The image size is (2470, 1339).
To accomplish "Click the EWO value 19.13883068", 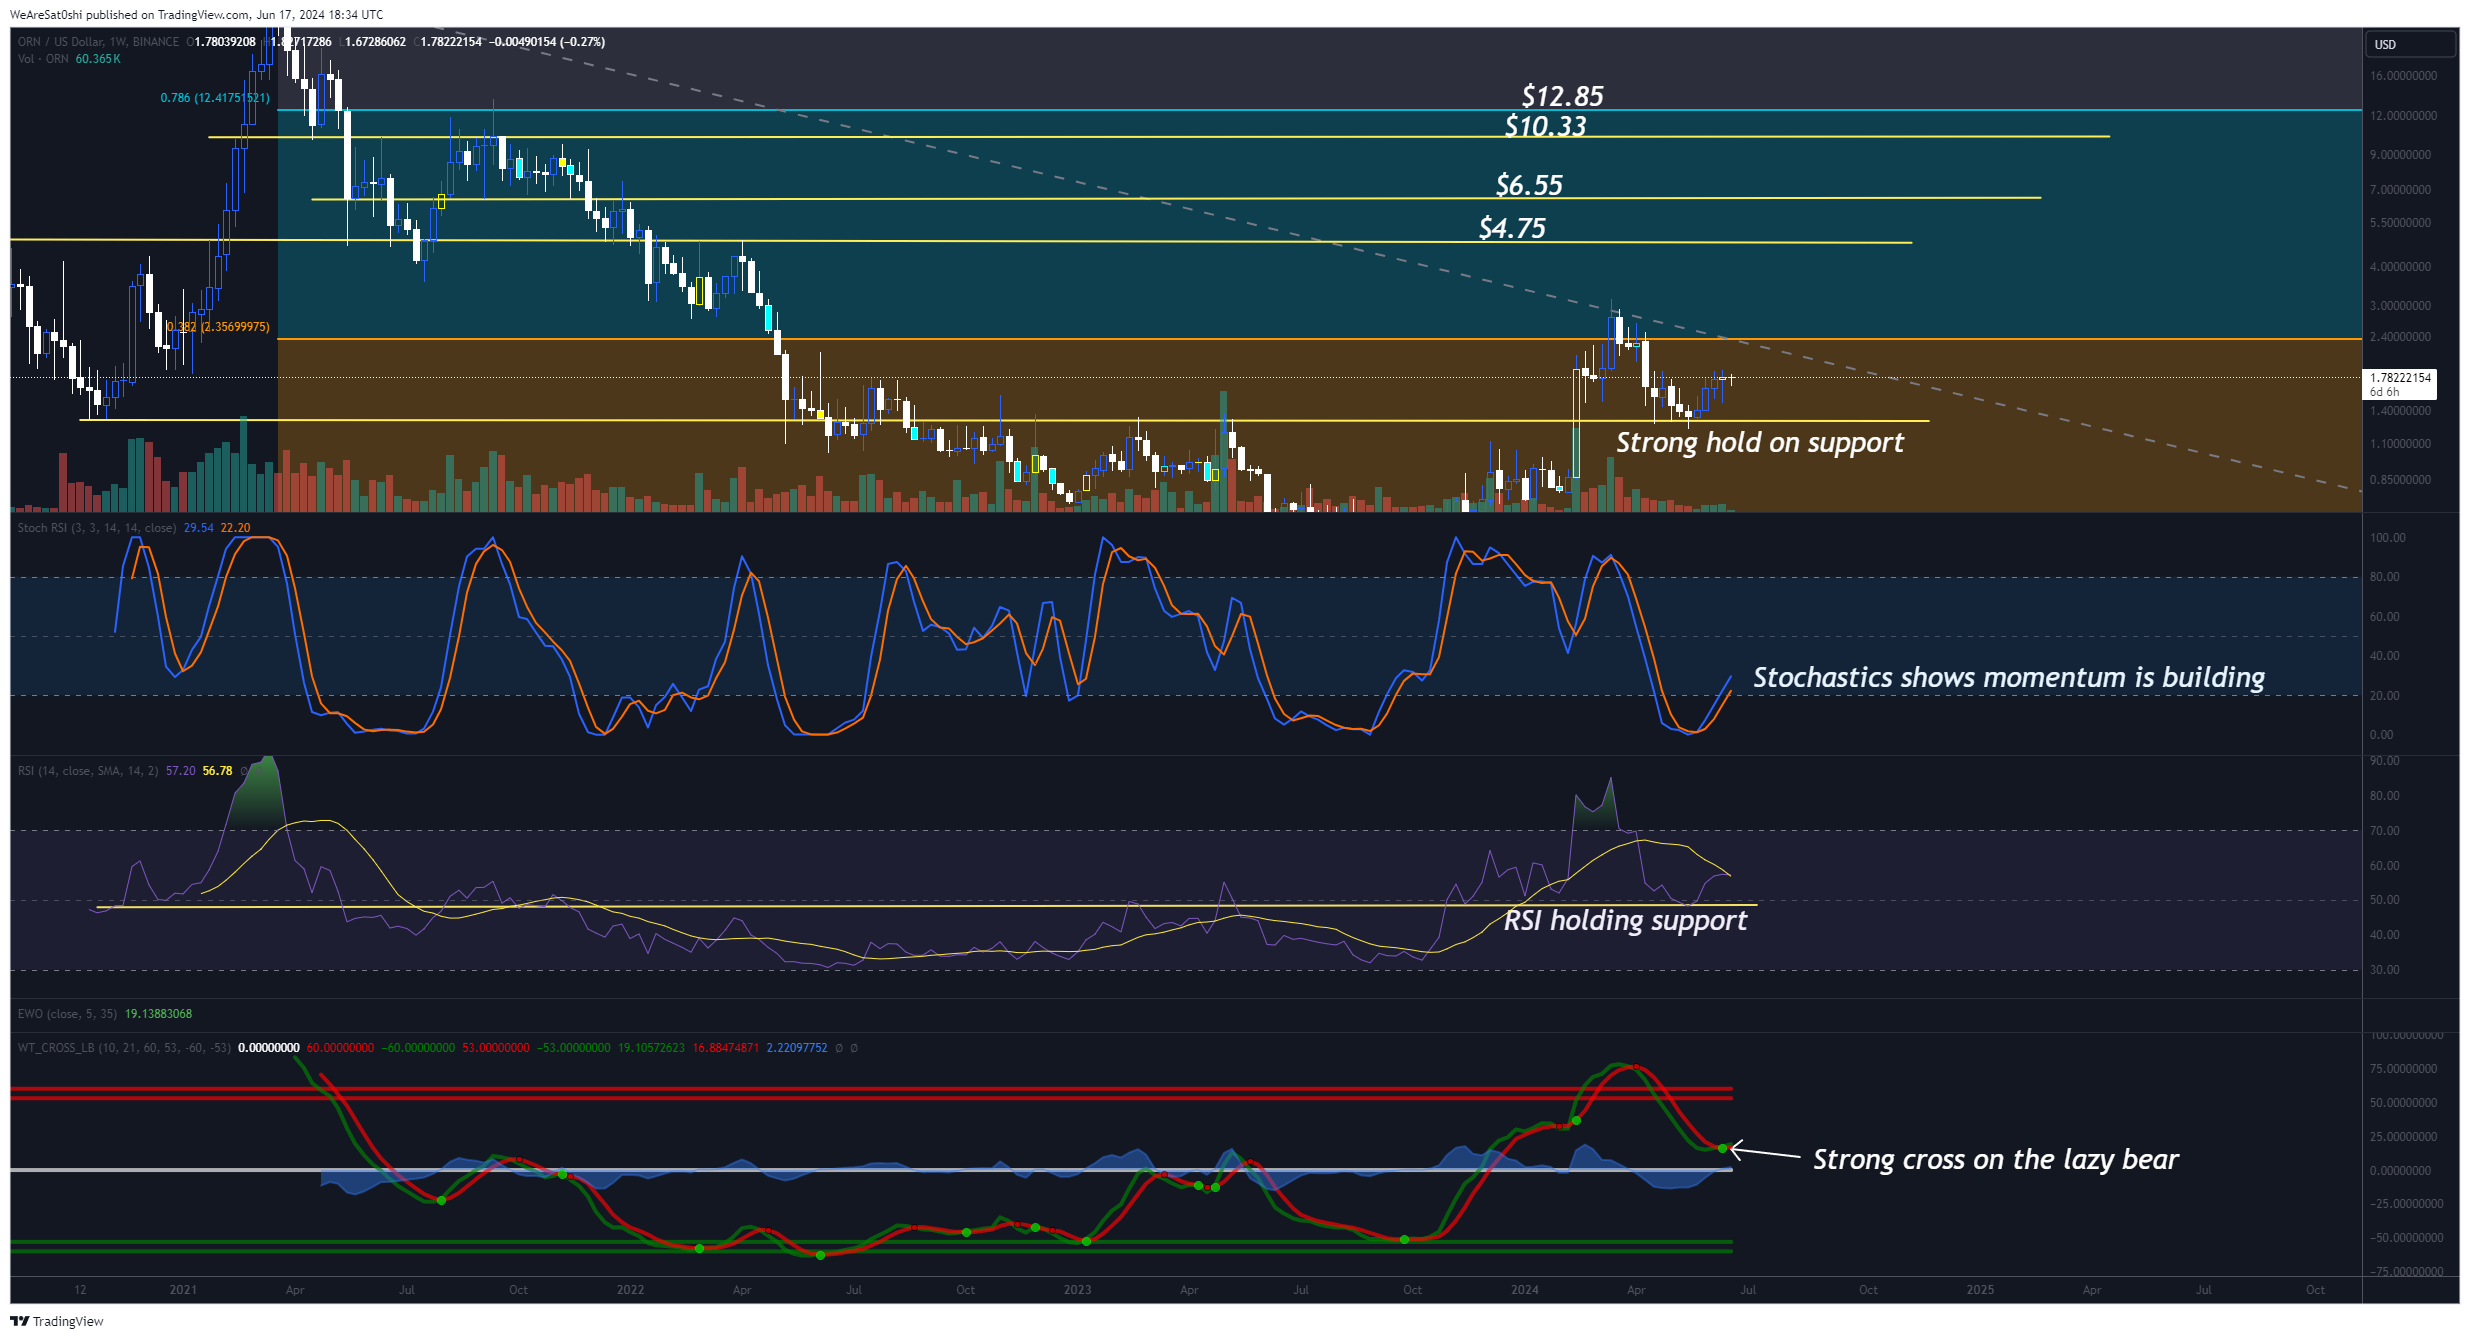I will click(x=158, y=1014).
